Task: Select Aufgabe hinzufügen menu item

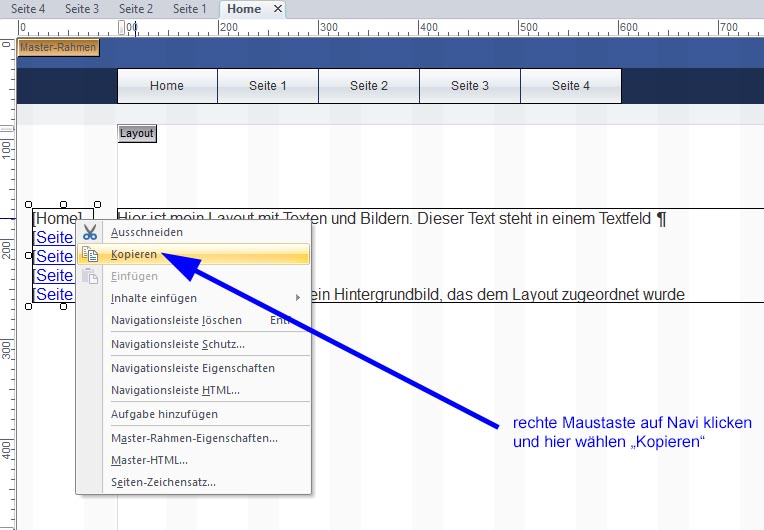Action: pos(164,414)
